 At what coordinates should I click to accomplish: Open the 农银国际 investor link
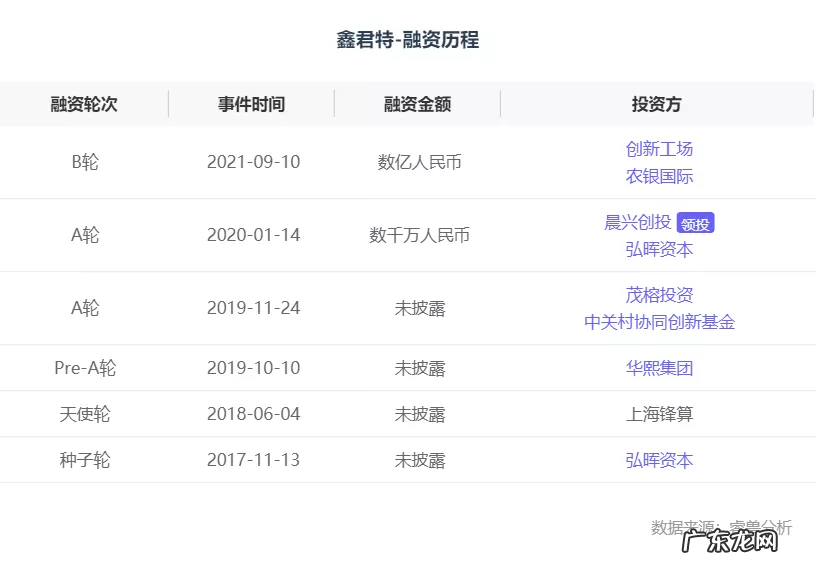pos(659,176)
